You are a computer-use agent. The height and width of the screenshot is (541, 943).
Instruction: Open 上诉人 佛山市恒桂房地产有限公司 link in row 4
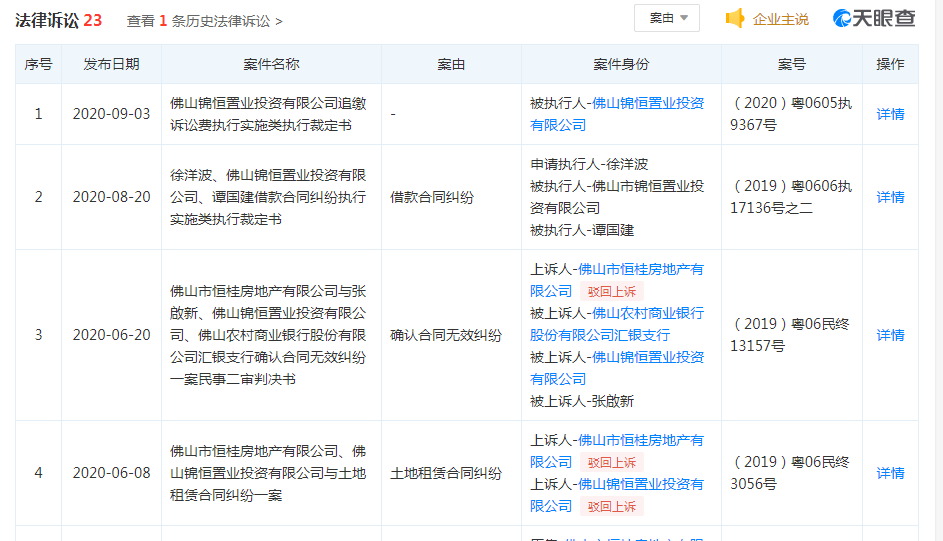(617, 451)
